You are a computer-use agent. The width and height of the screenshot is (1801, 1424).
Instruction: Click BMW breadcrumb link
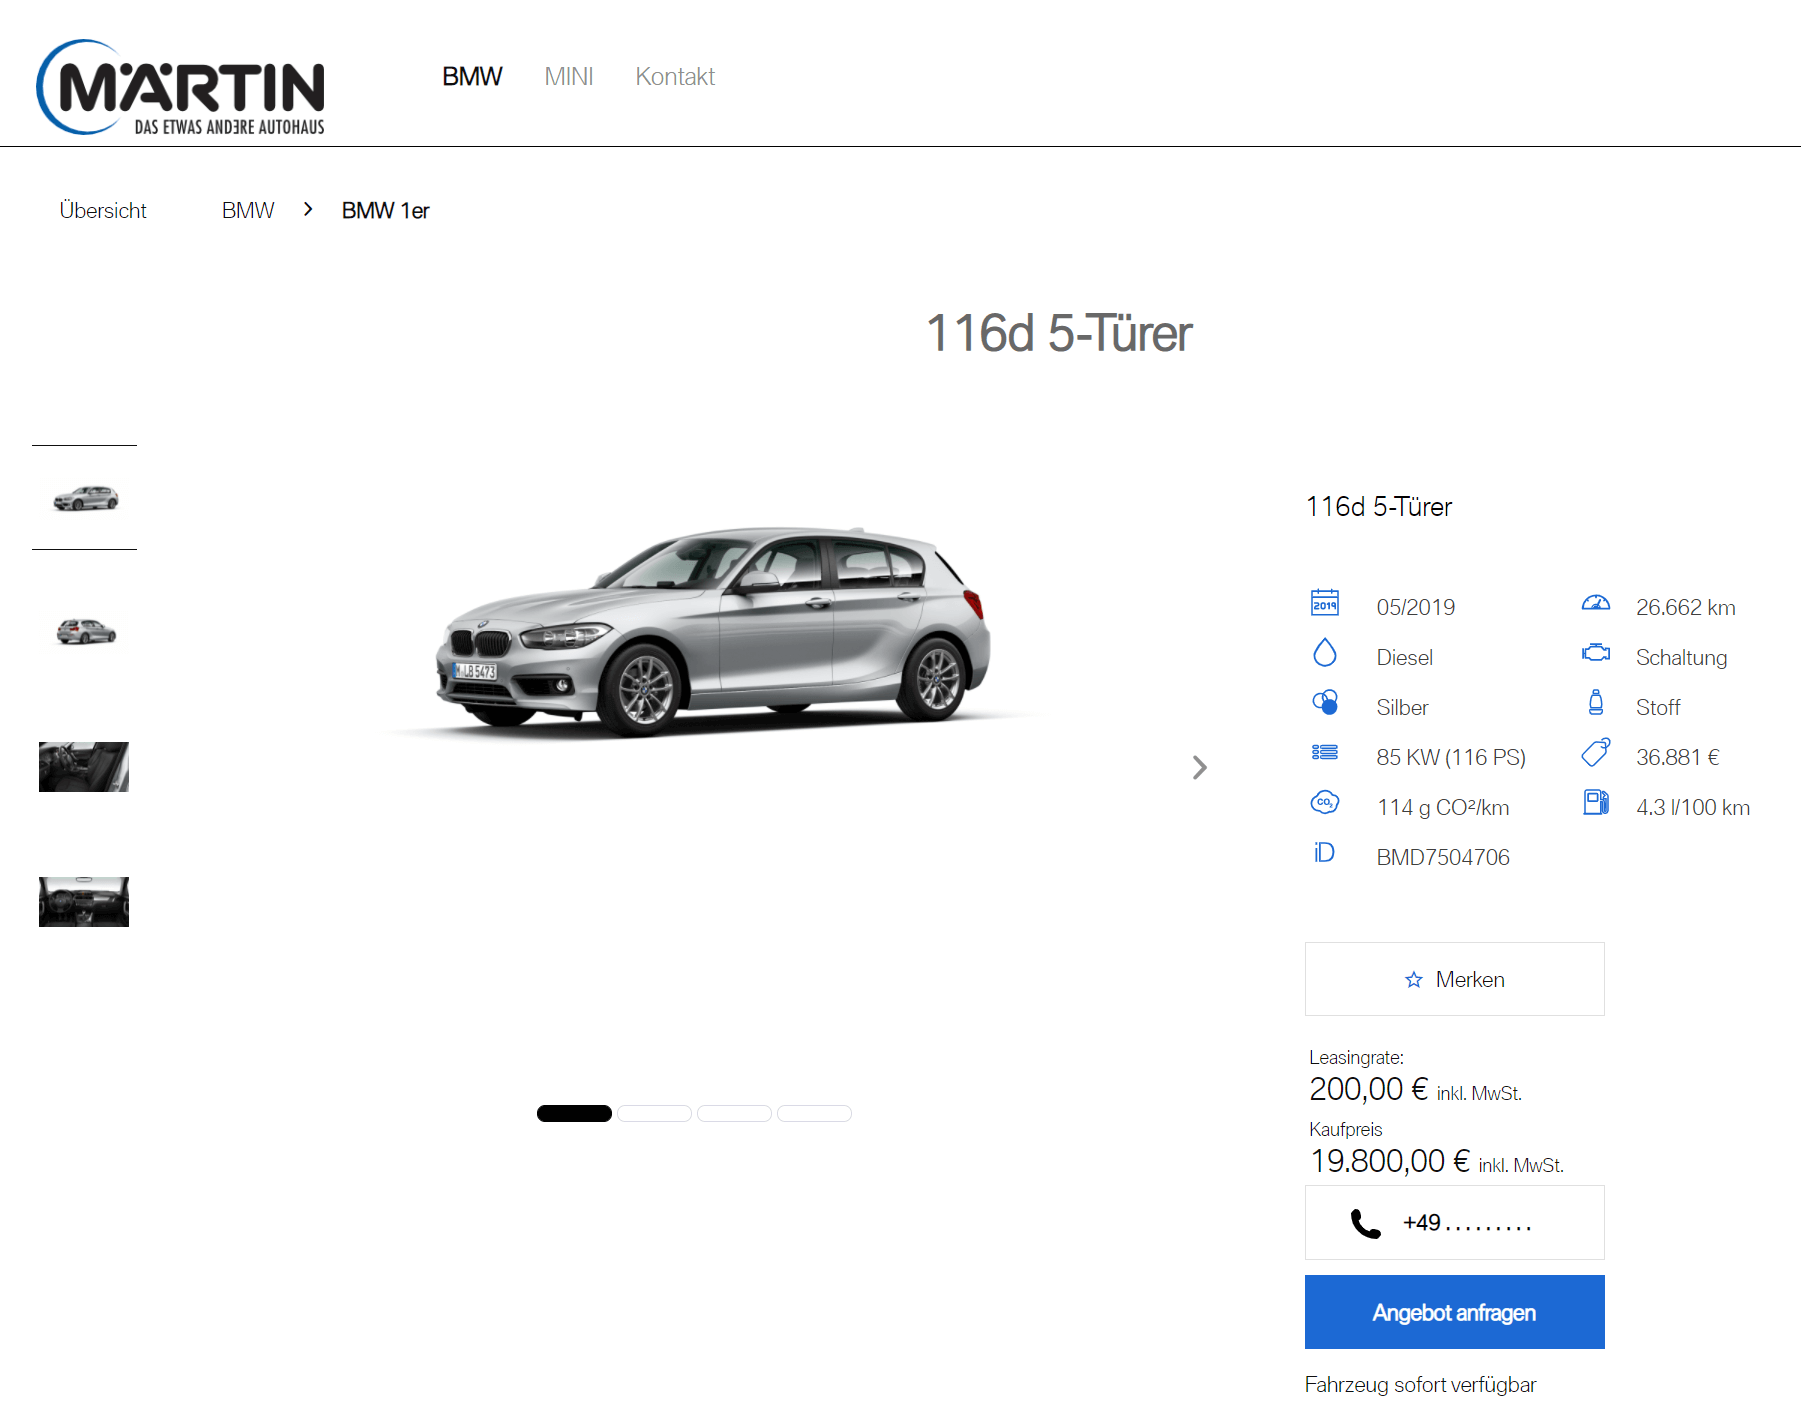(x=248, y=211)
